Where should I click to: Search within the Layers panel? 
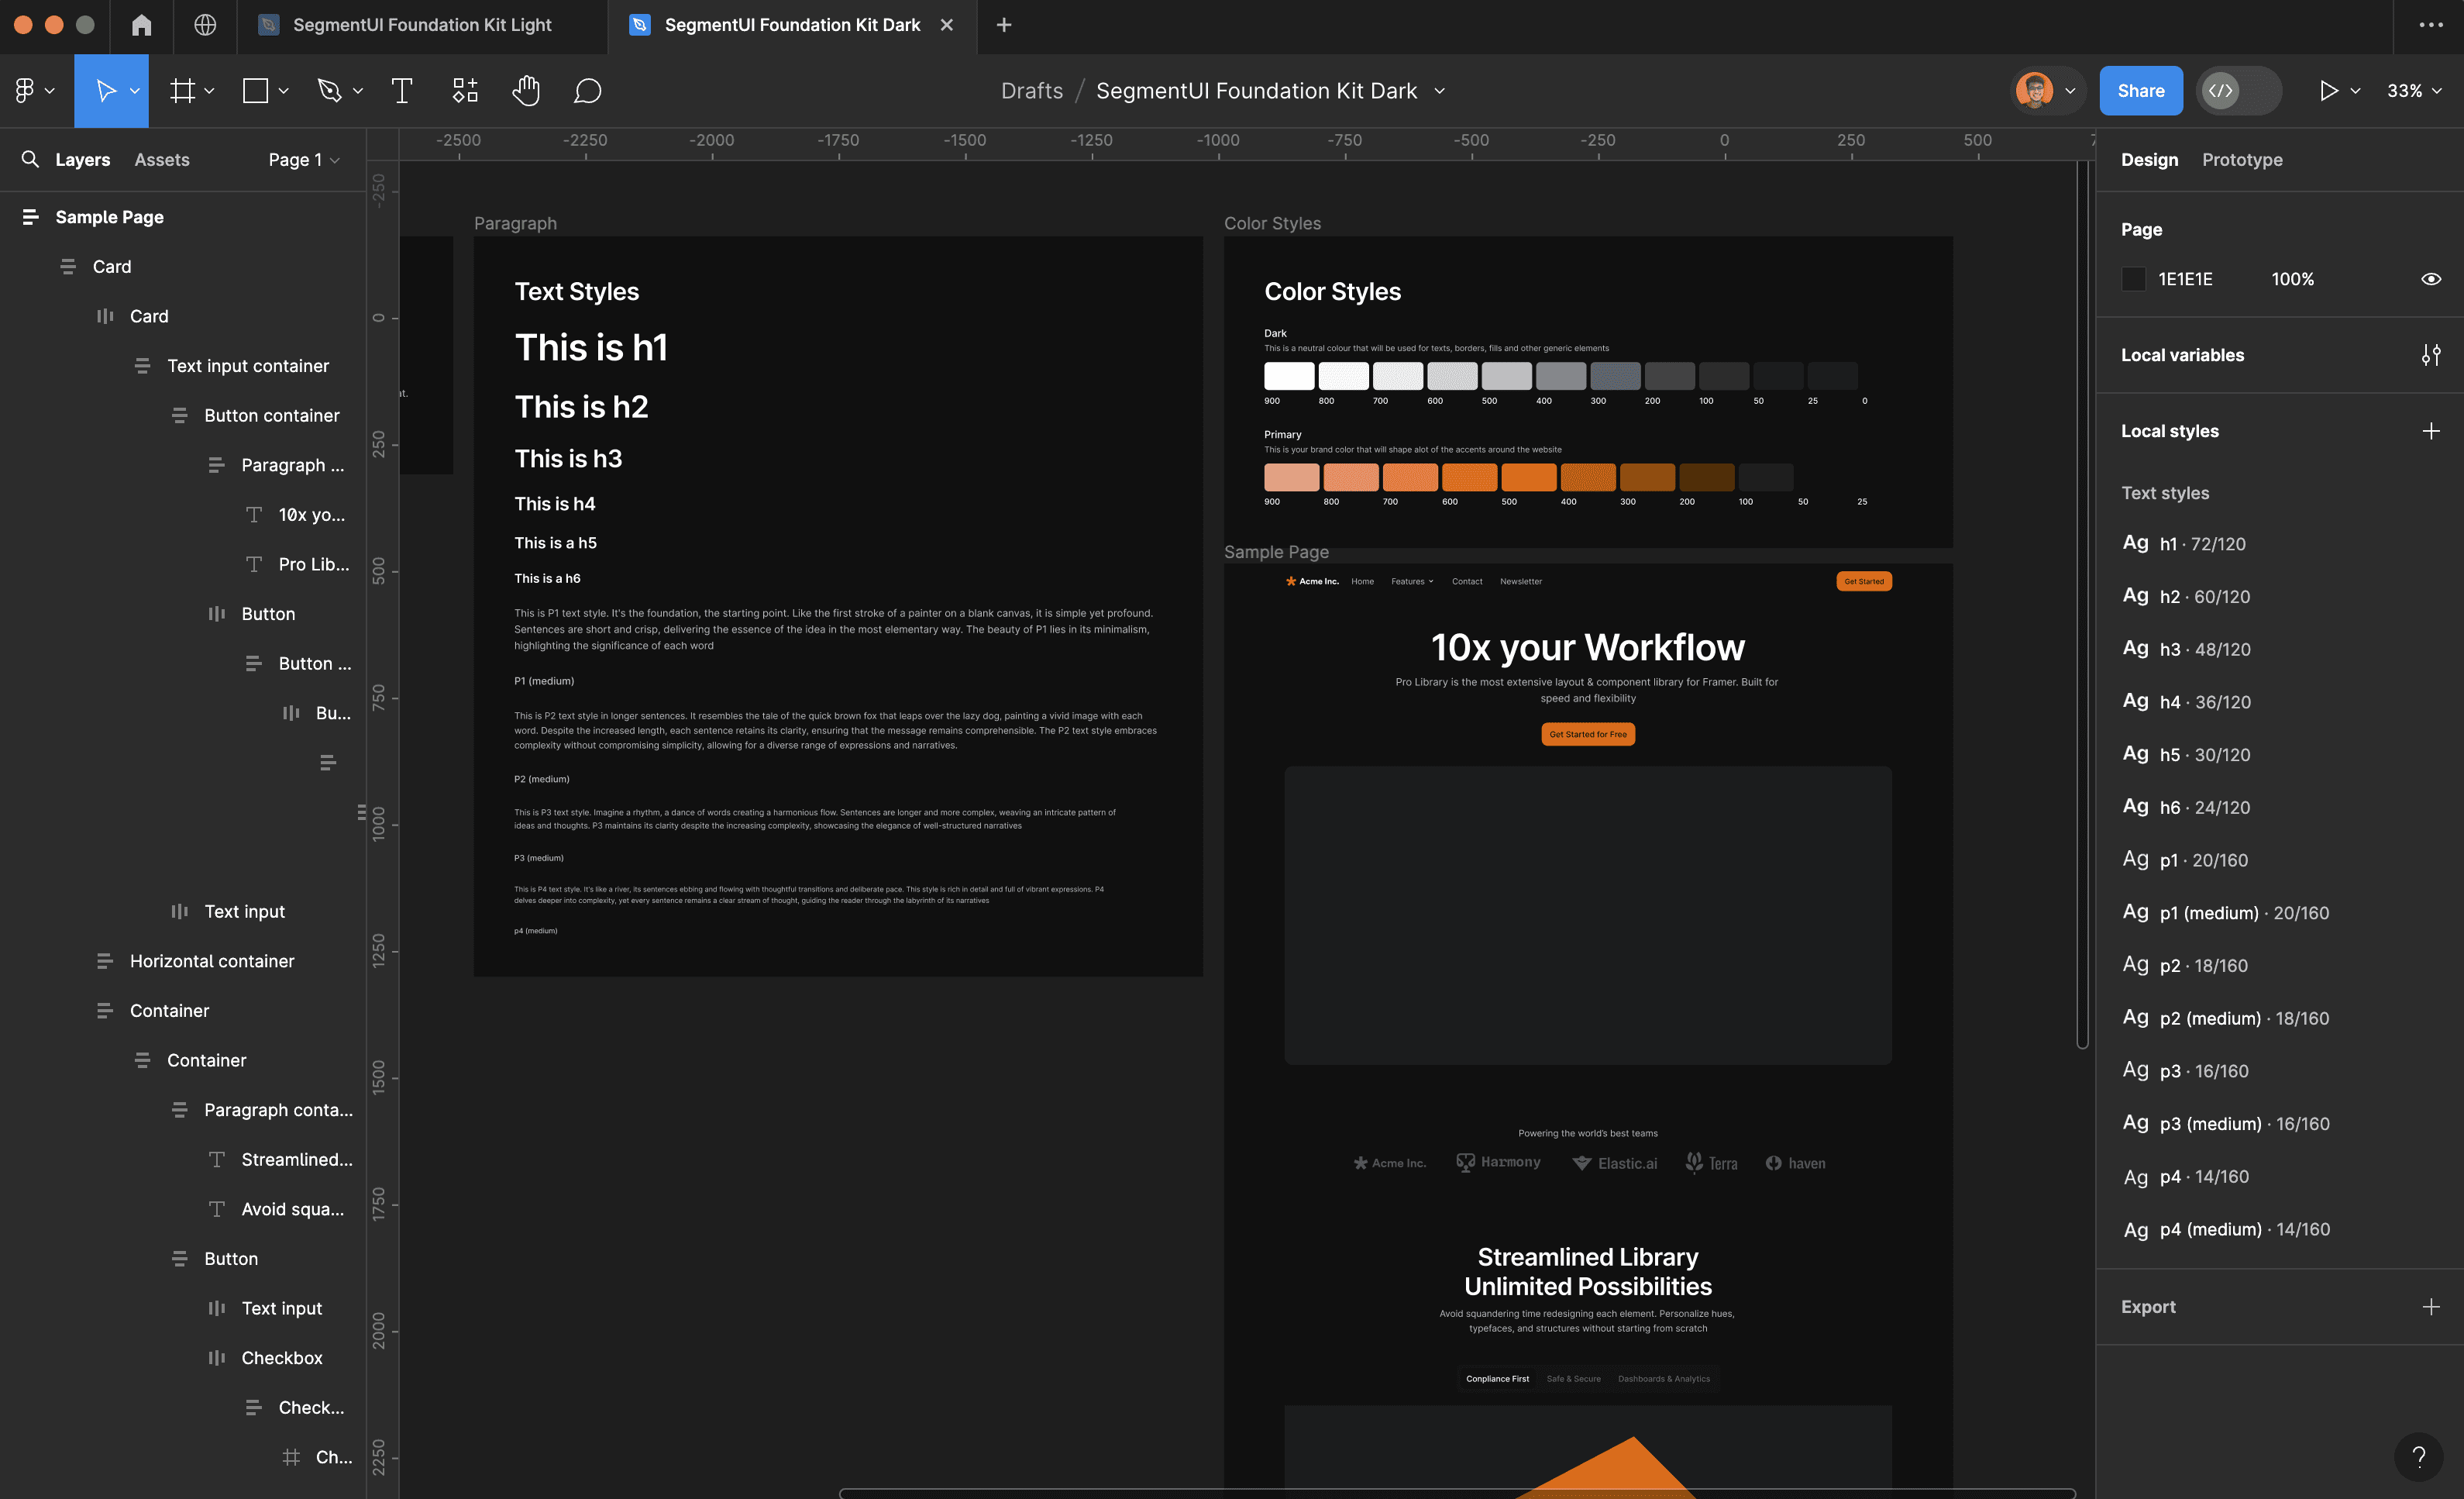point(30,159)
